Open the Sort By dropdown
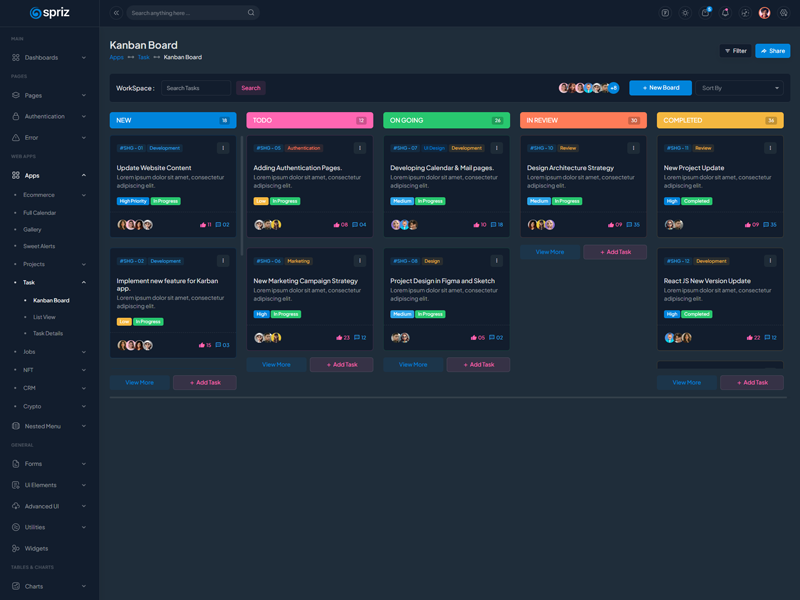 pyautogui.click(x=740, y=88)
